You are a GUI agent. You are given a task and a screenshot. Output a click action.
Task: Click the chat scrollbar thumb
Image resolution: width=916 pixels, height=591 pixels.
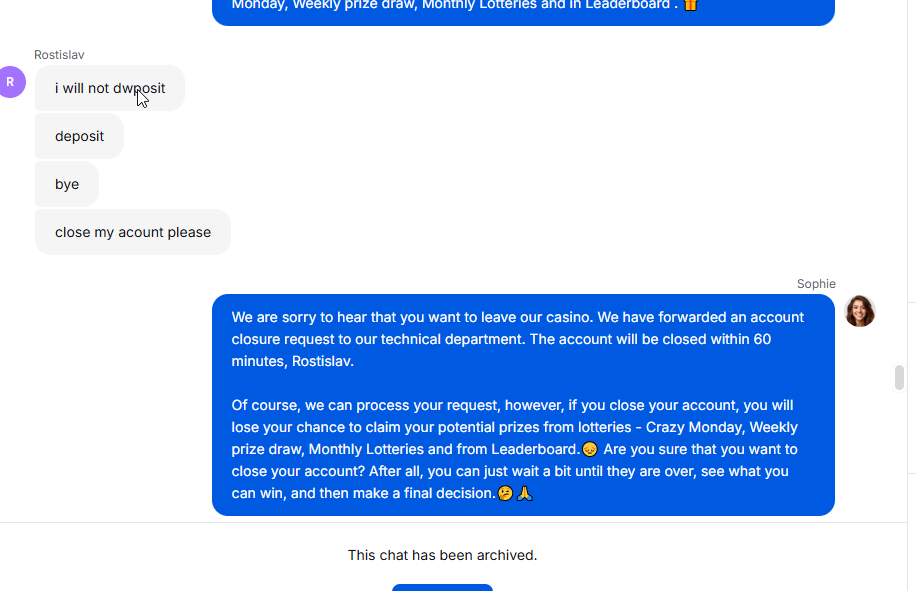(899, 377)
